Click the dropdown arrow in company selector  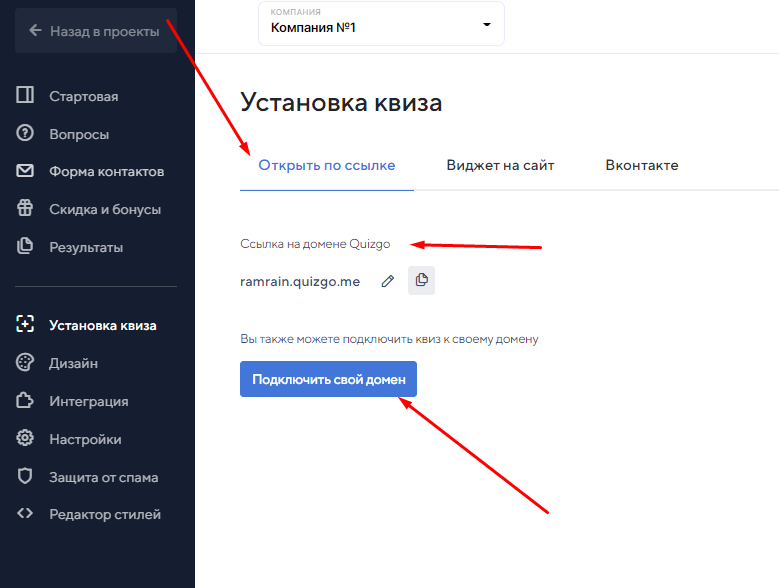(487, 25)
